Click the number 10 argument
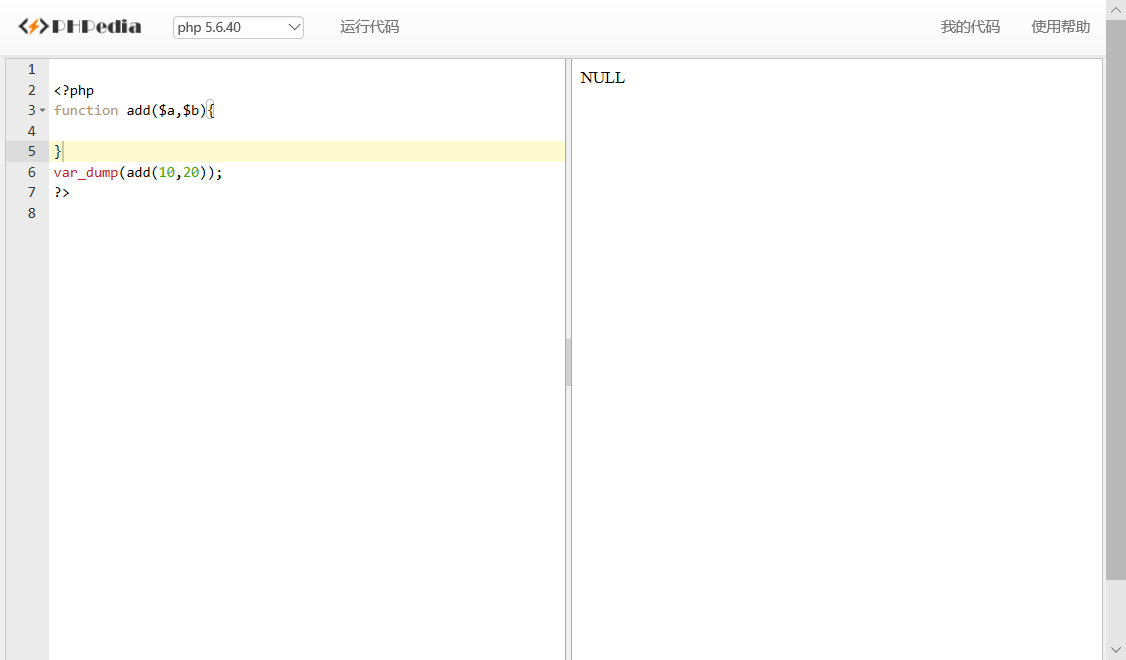 pyautogui.click(x=167, y=172)
